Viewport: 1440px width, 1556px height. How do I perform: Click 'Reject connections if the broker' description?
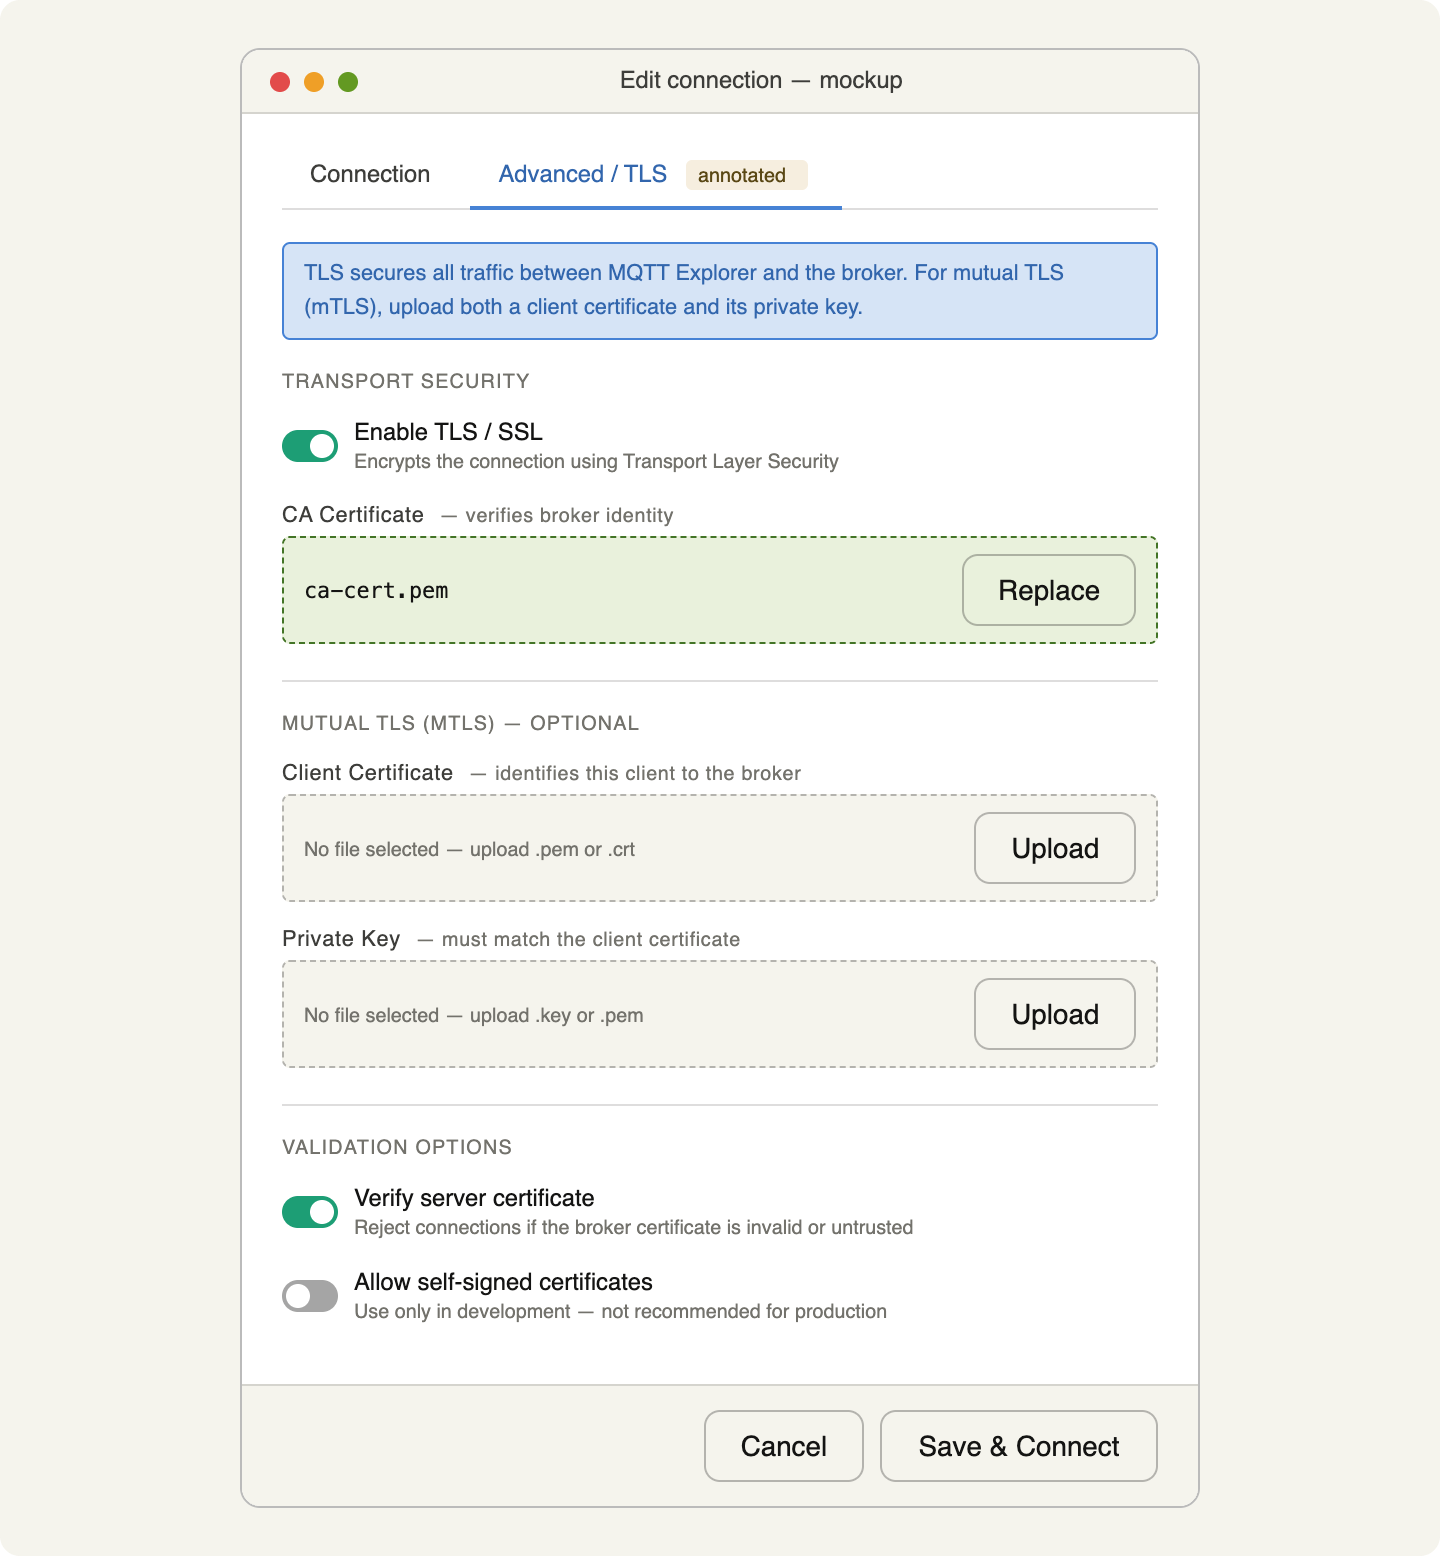tap(634, 1227)
